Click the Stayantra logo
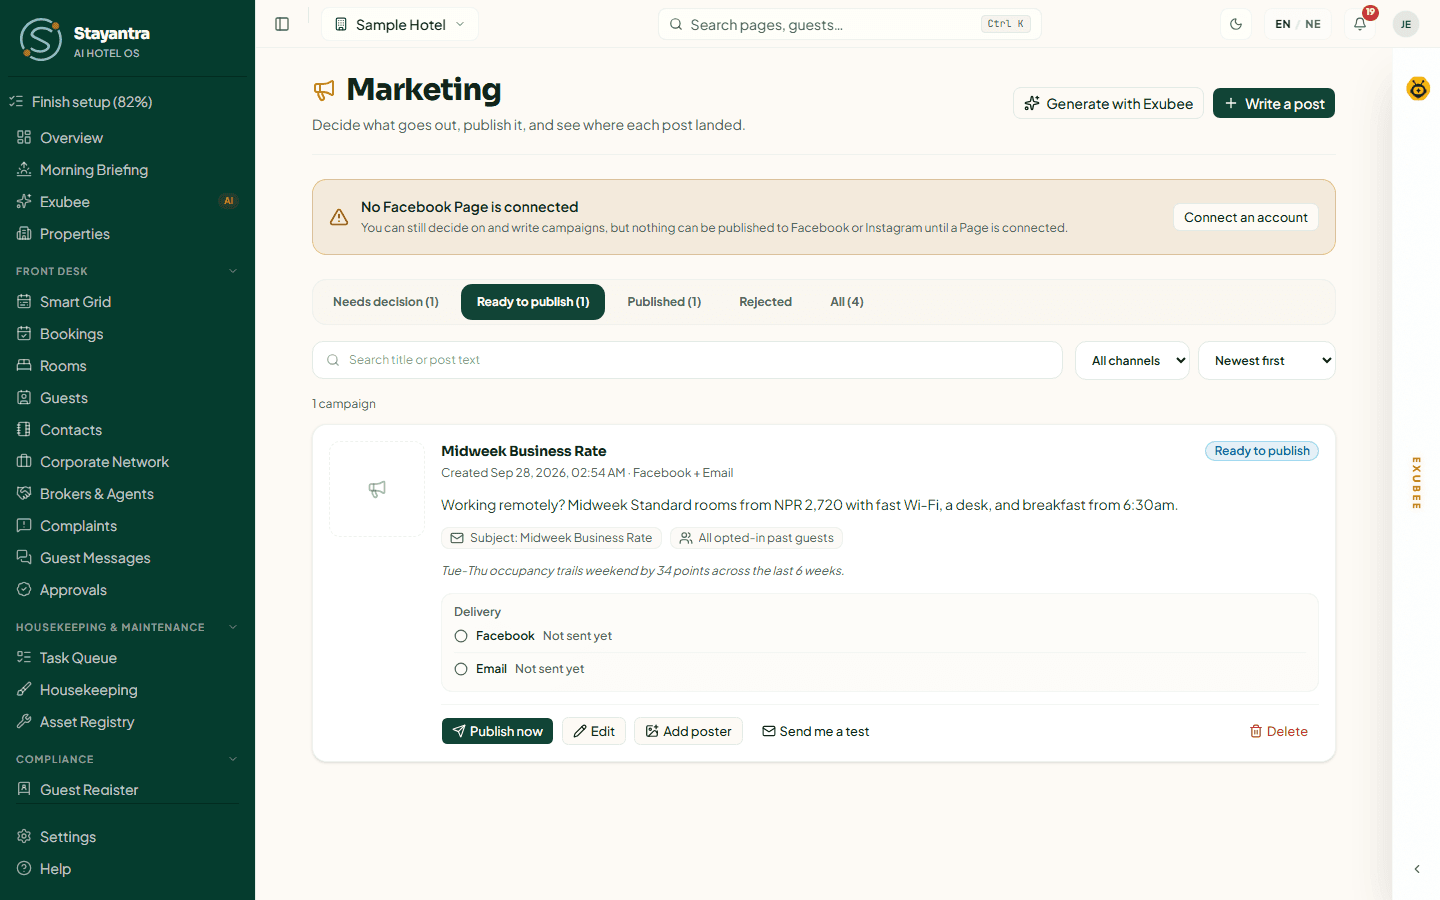The image size is (1440, 900). tap(41, 40)
